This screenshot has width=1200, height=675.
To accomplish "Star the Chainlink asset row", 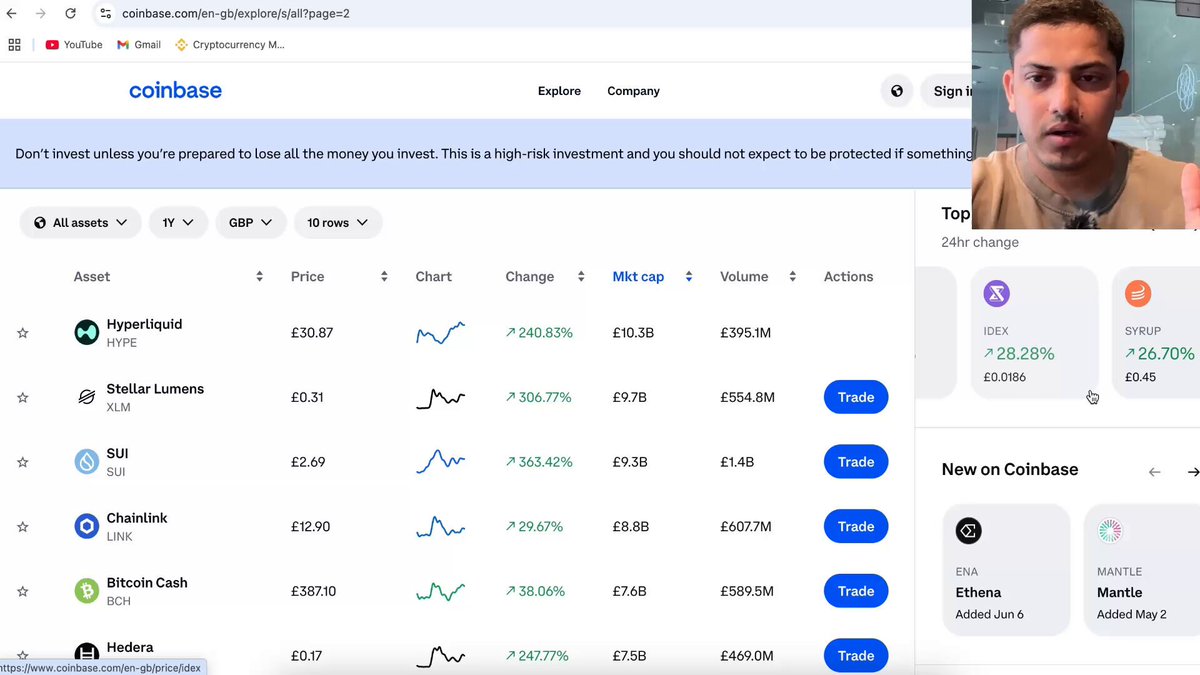I will pos(23,527).
